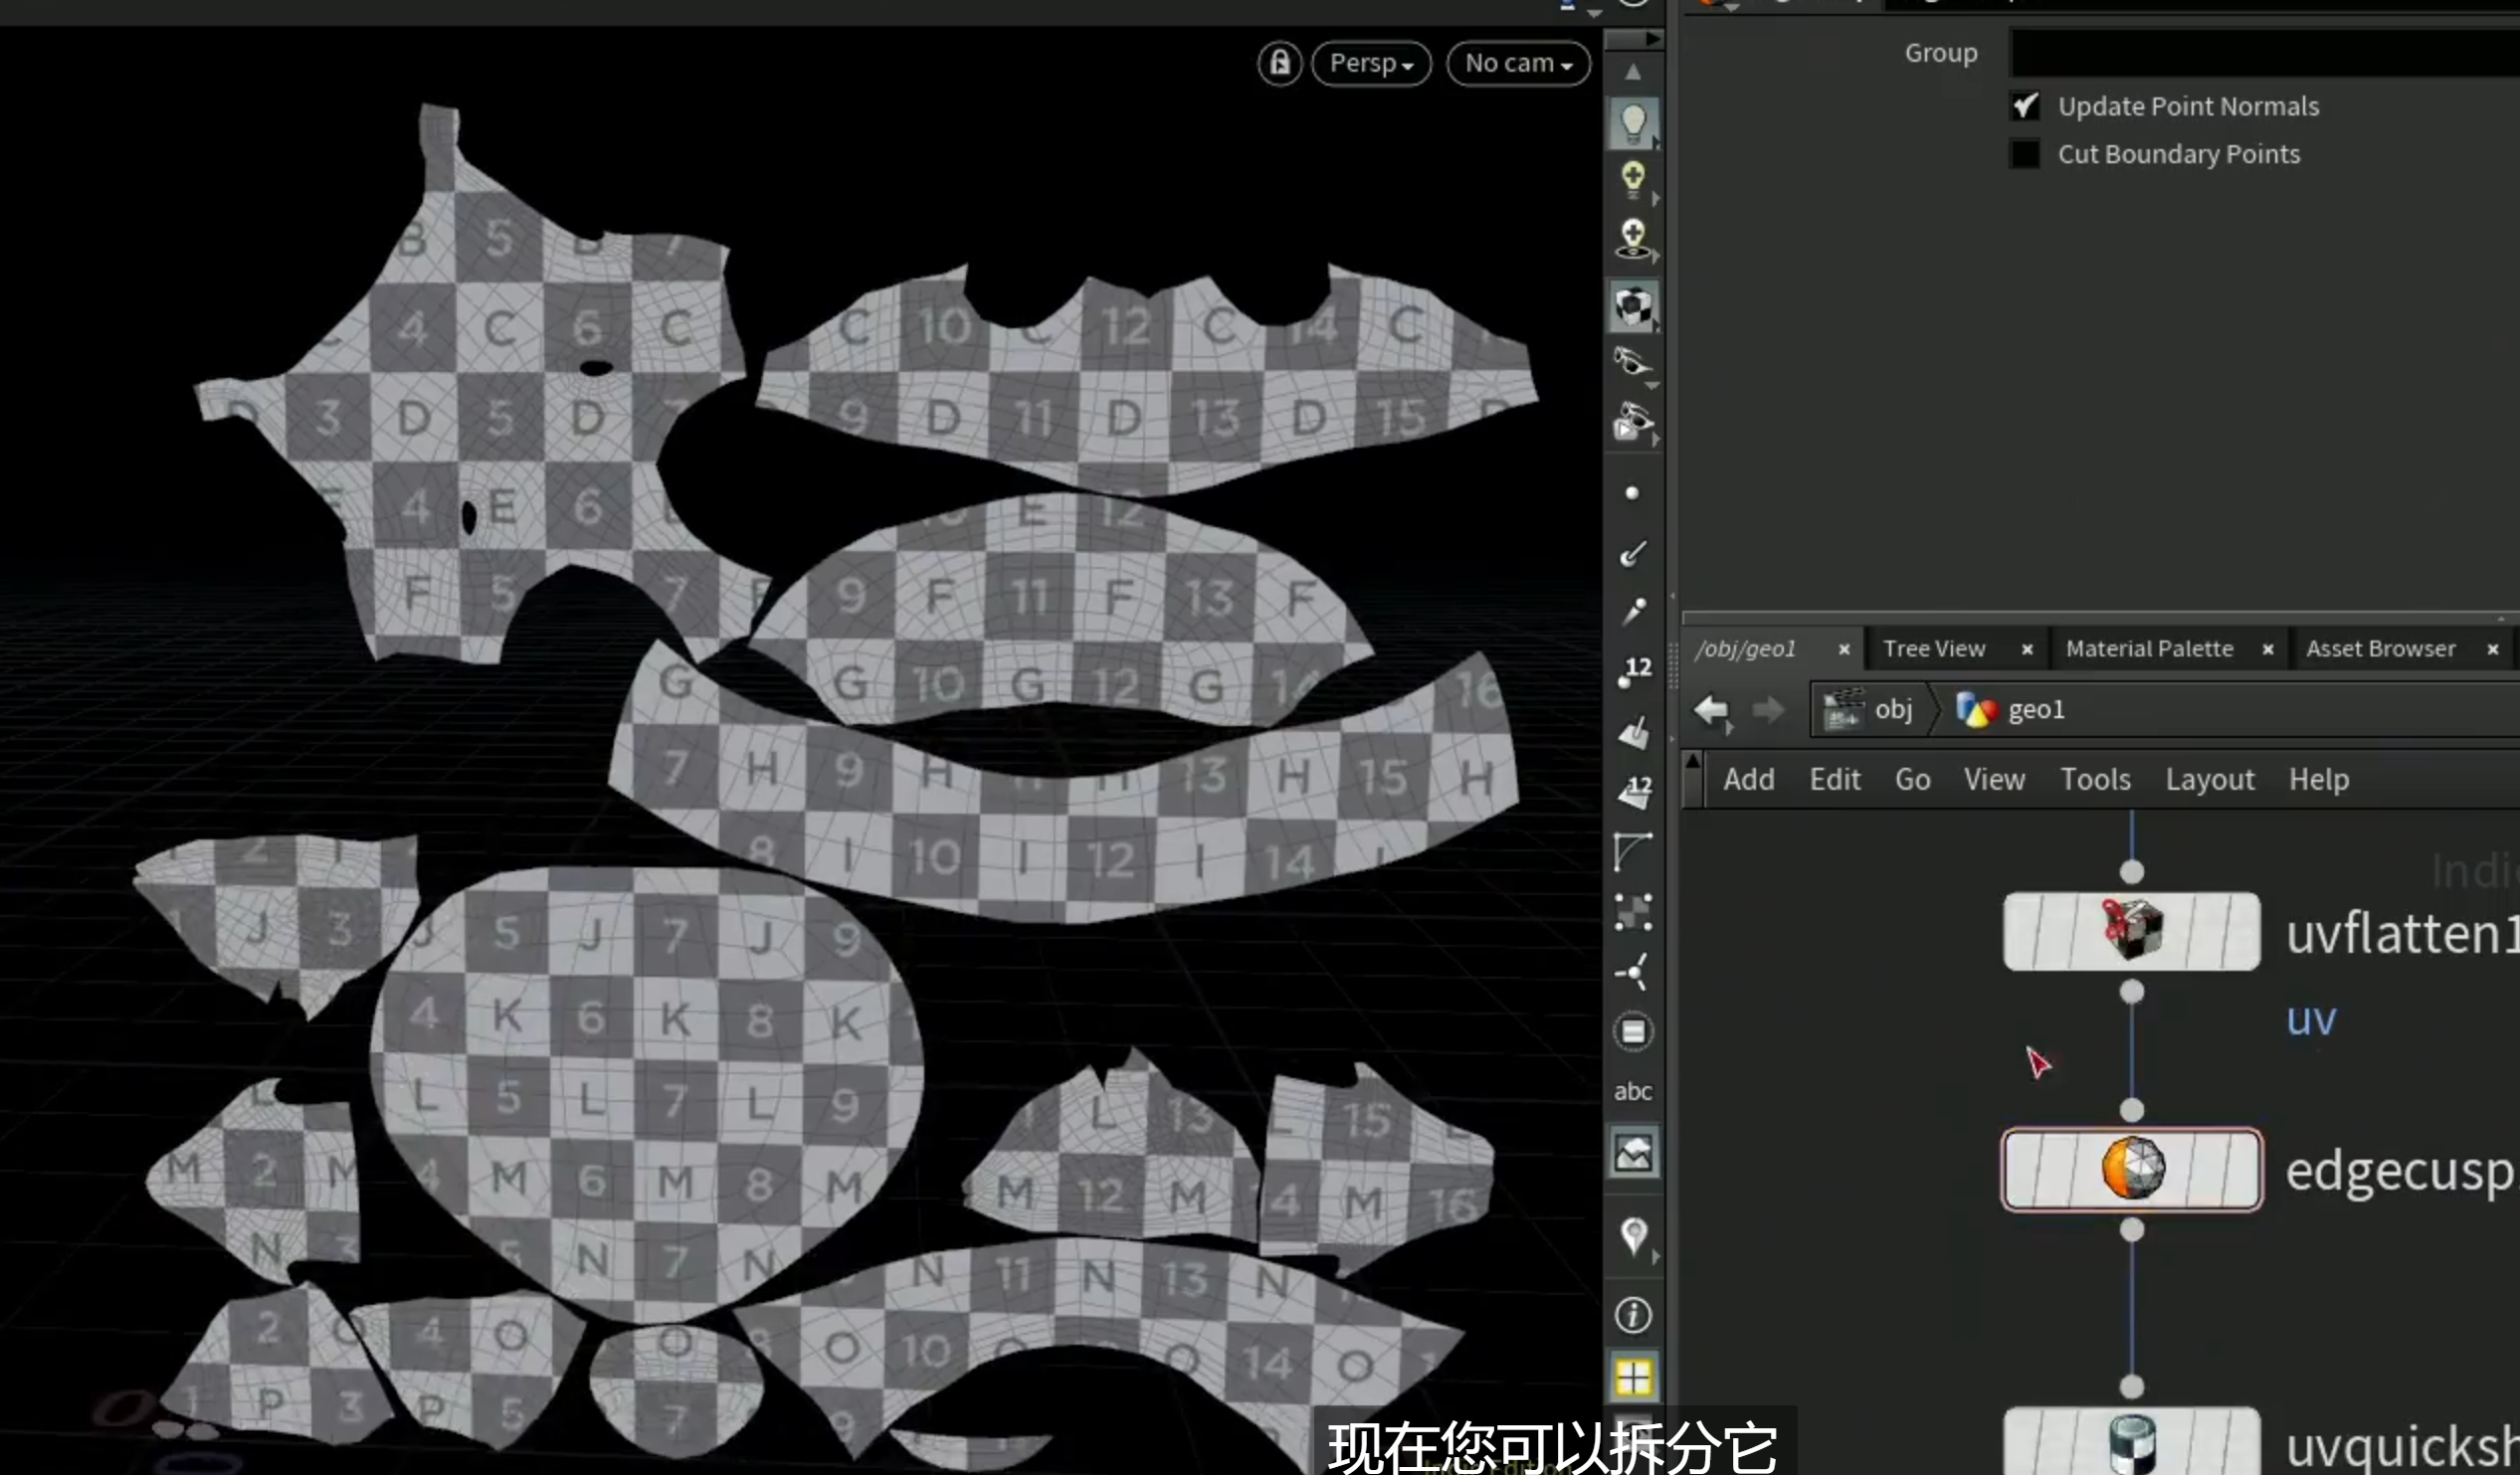Collapse display toolbar with top arrow
This screenshot has width=2520, height=1475.
[1633, 38]
